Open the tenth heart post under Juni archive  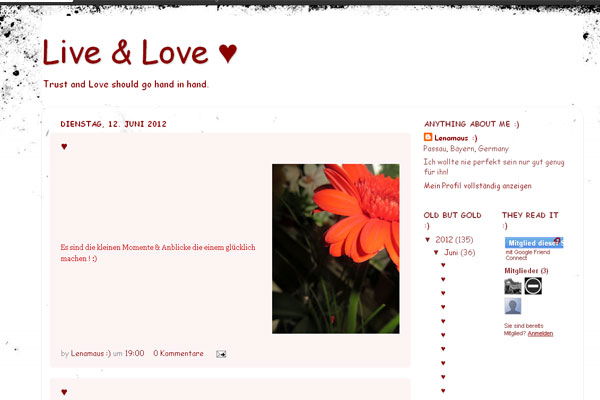[443, 391]
